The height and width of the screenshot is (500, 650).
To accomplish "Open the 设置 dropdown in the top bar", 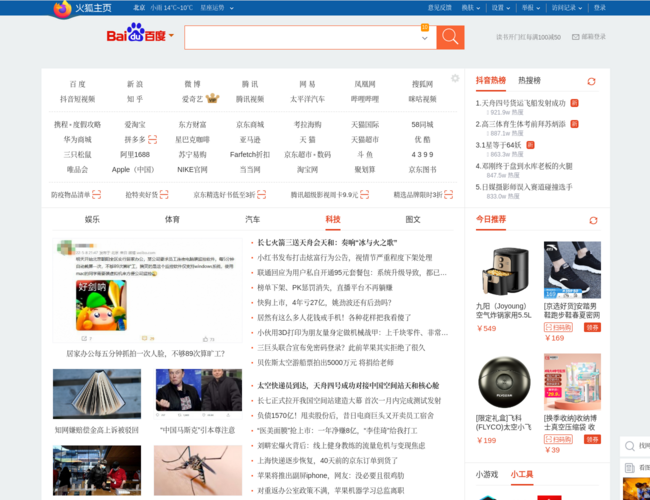I will 501,8.
